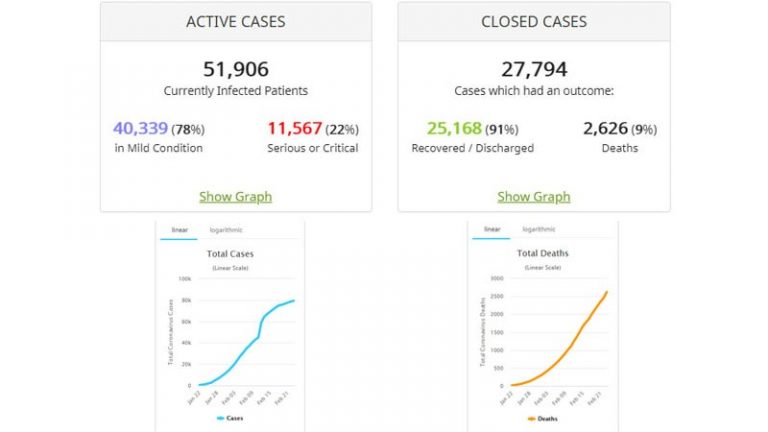
Task: Open Show Graph link under Active Cases
Action: [235, 197]
